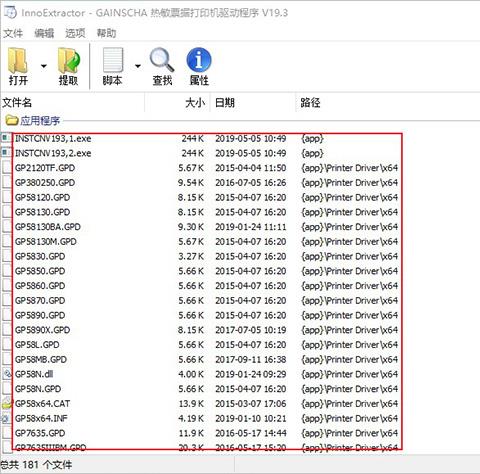Click the {app} path of INSTCNV193,1.exe
480x474 pixels.
coord(312,138)
